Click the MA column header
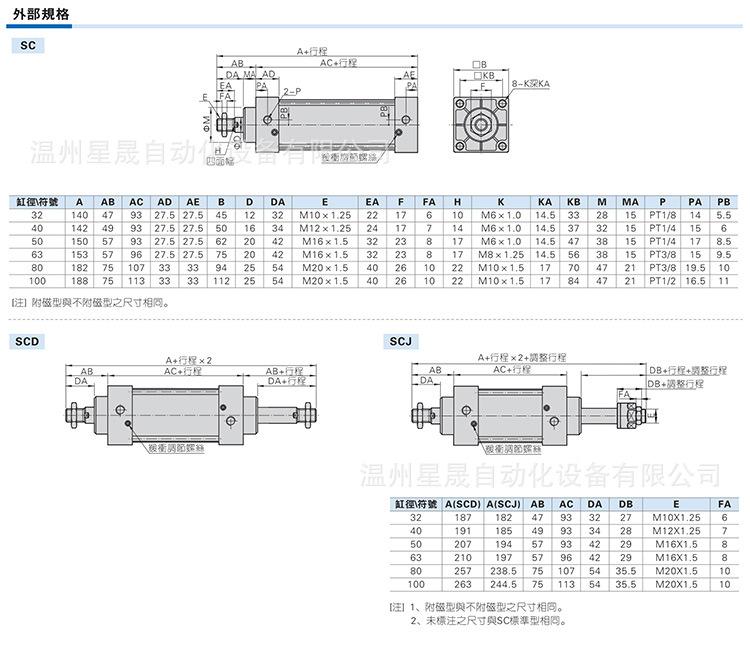 (x=630, y=202)
